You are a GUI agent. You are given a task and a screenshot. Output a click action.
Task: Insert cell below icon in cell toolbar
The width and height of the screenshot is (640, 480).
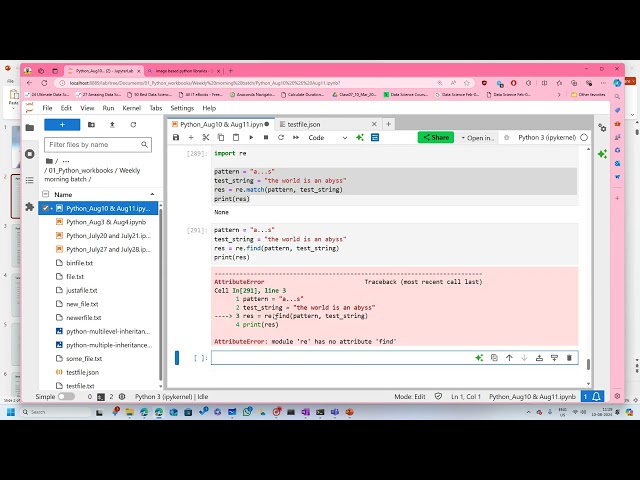(554, 358)
